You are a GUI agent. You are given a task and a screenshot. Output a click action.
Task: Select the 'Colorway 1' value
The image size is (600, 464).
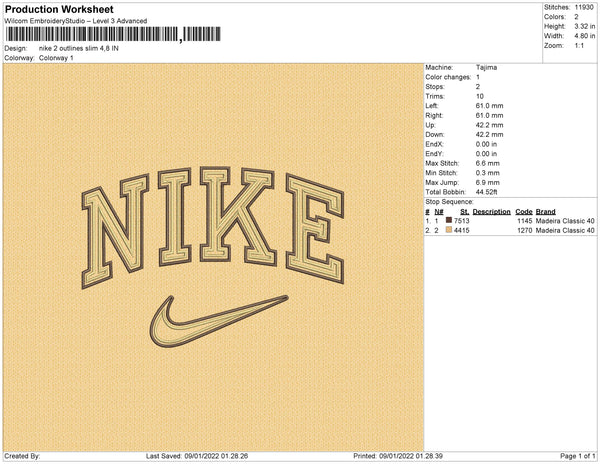tap(56, 58)
